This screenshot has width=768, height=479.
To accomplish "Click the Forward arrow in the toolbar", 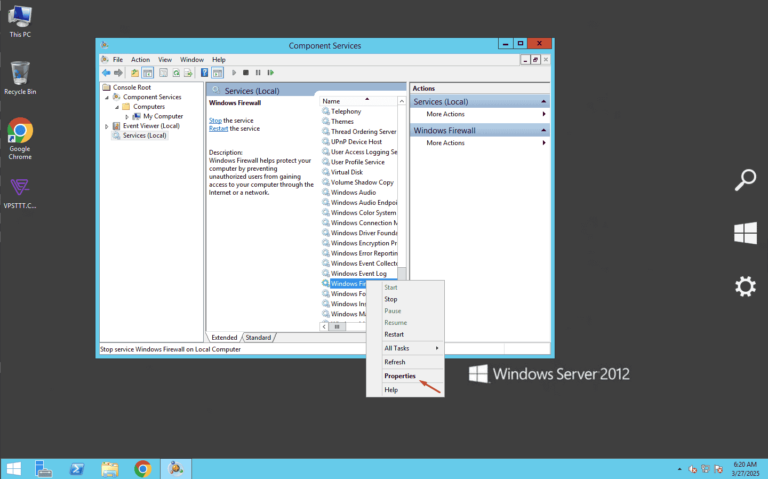I will [x=118, y=72].
